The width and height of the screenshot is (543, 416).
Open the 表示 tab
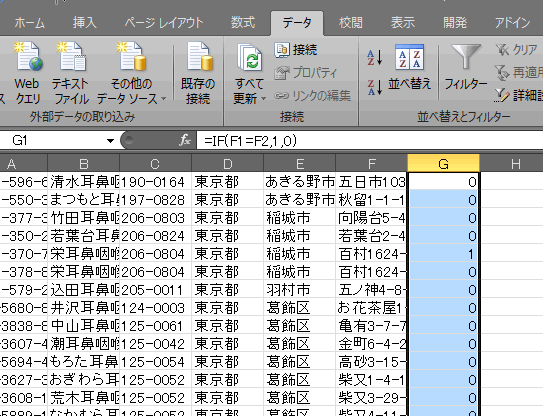(x=402, y=23)
